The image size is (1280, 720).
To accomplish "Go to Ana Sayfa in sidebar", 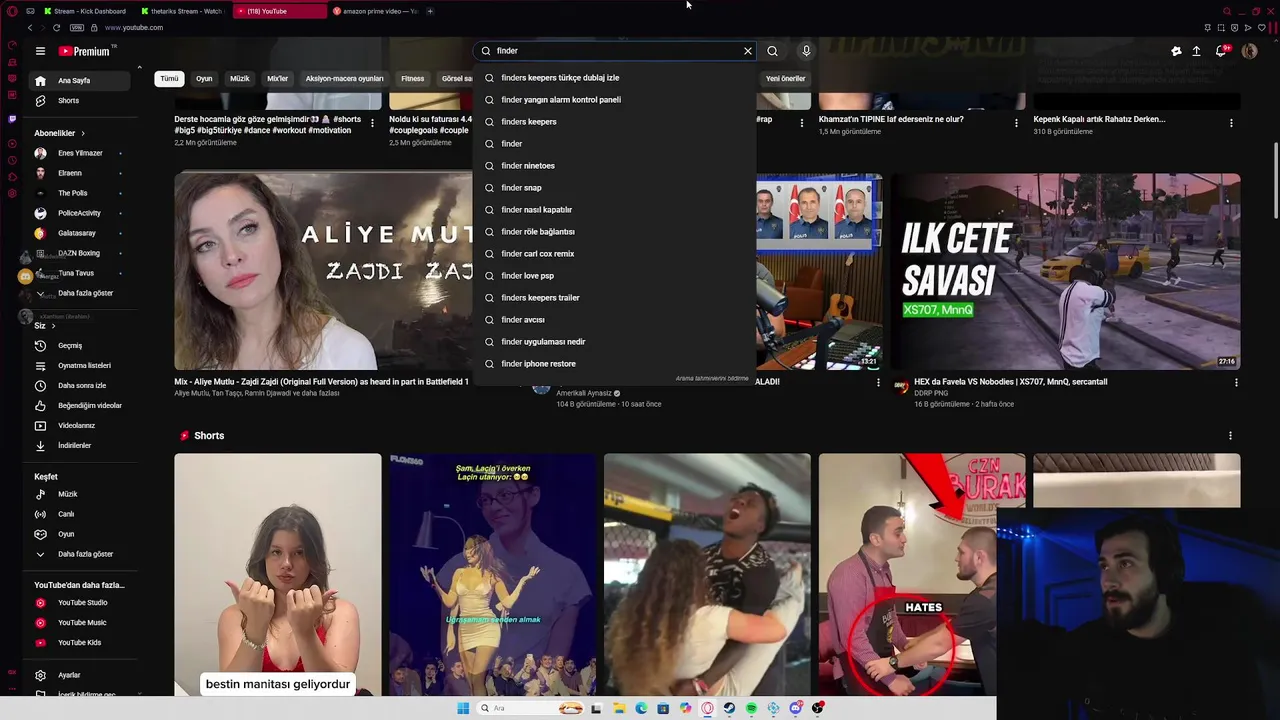I will (80, 81).
